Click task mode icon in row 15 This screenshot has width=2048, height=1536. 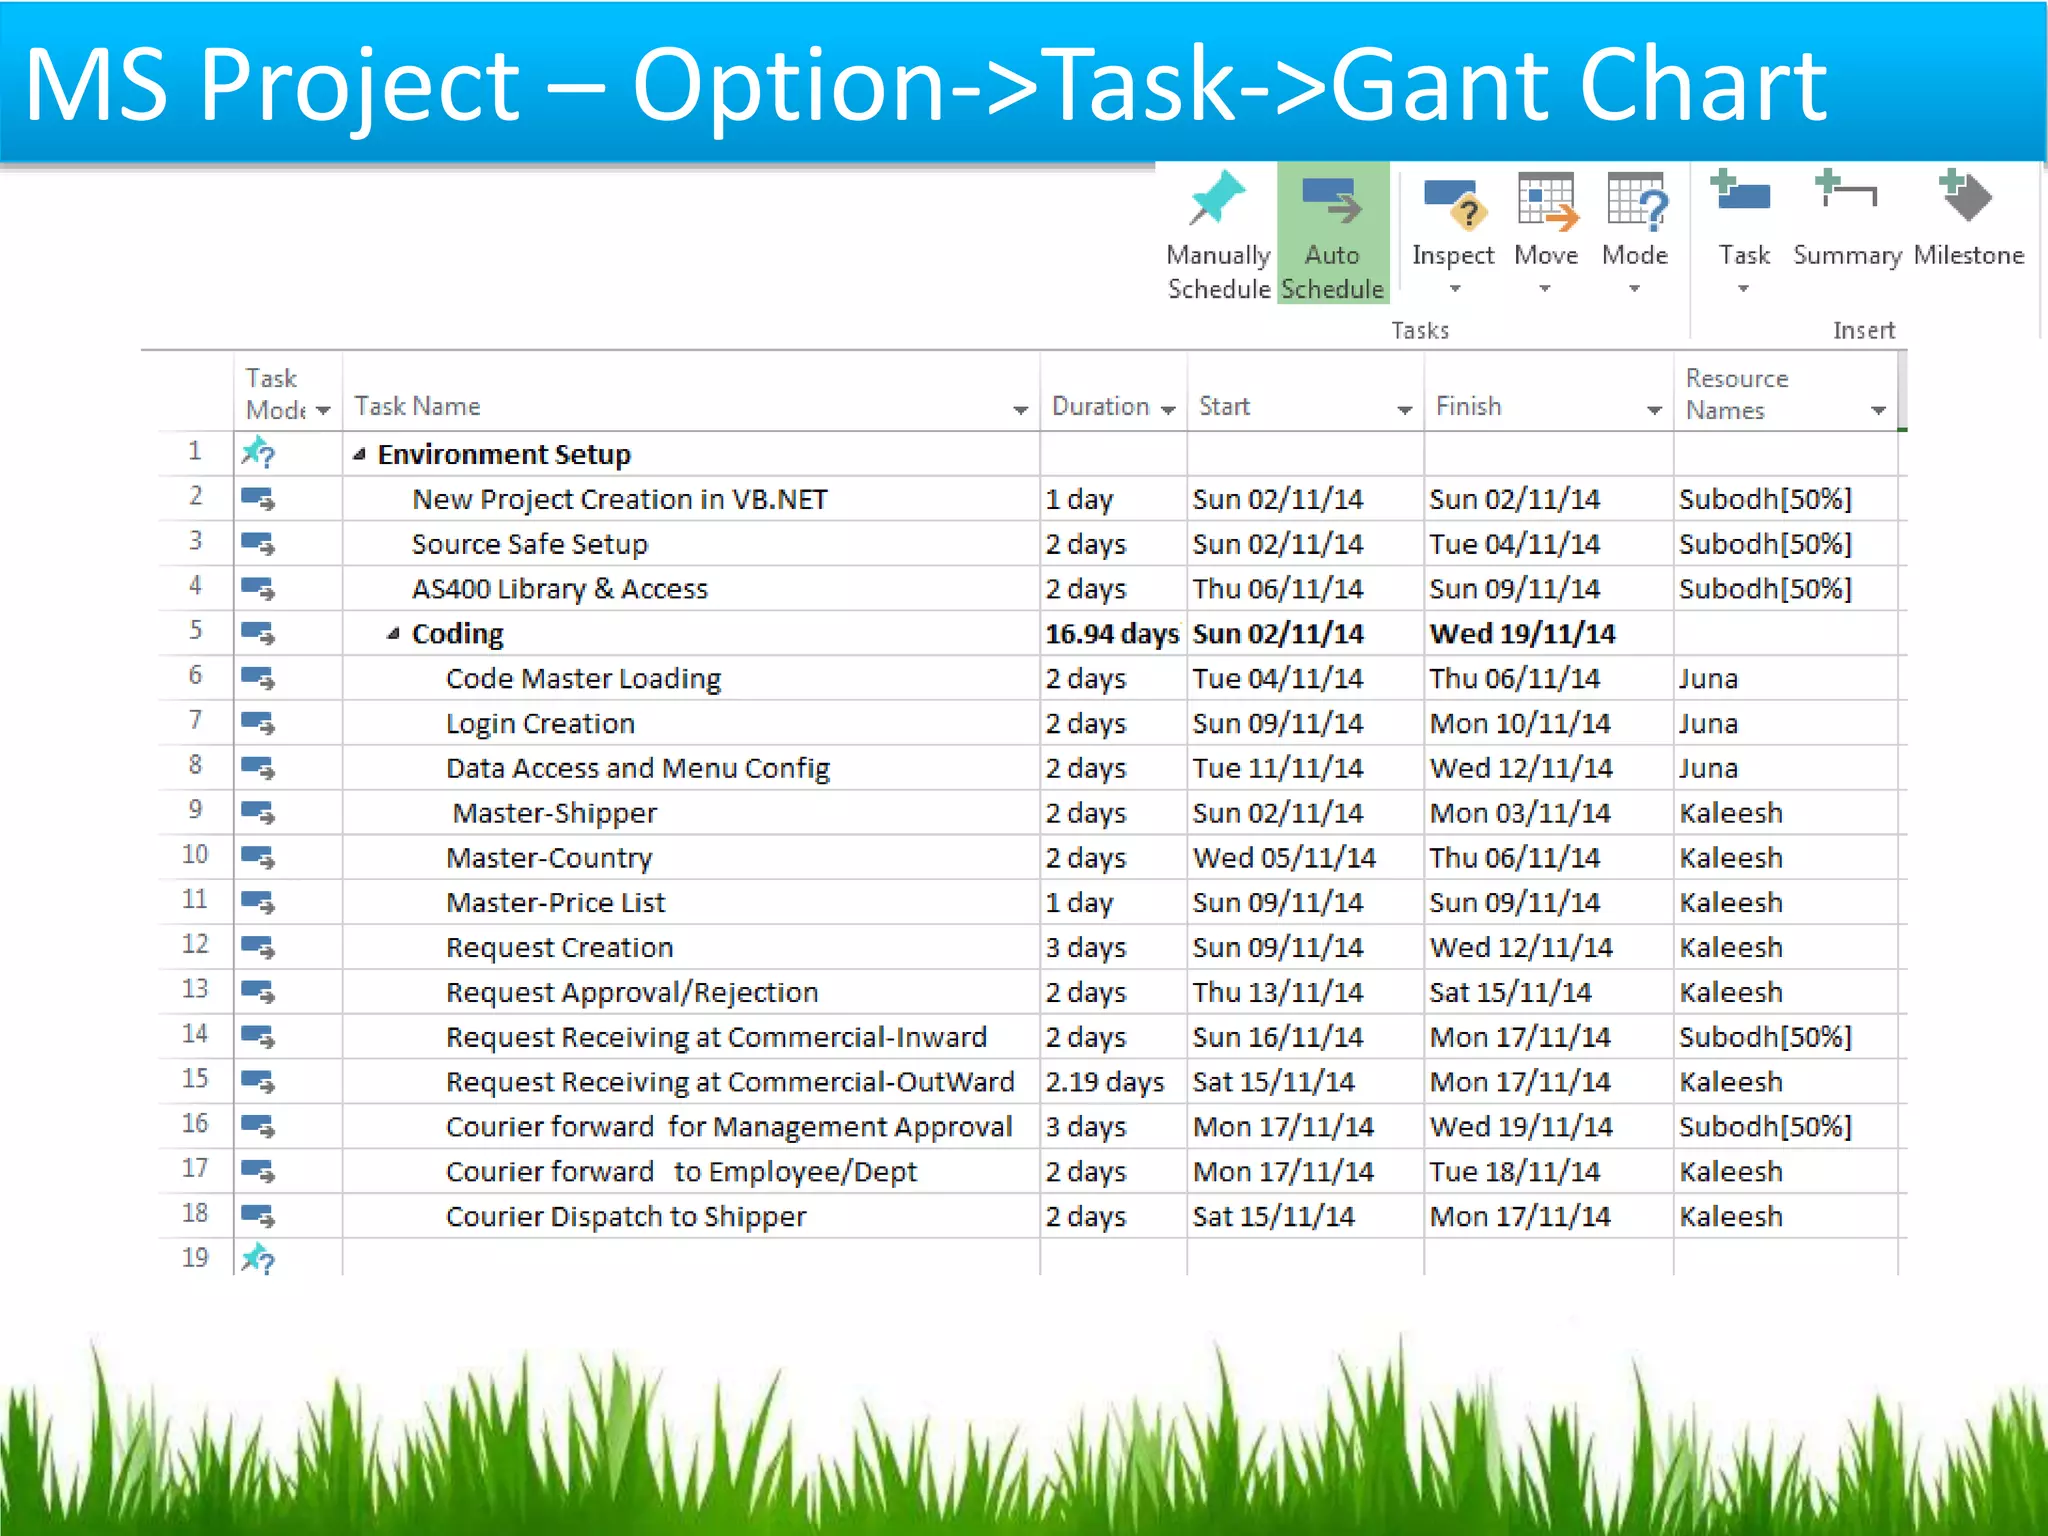pos(258,1081)
